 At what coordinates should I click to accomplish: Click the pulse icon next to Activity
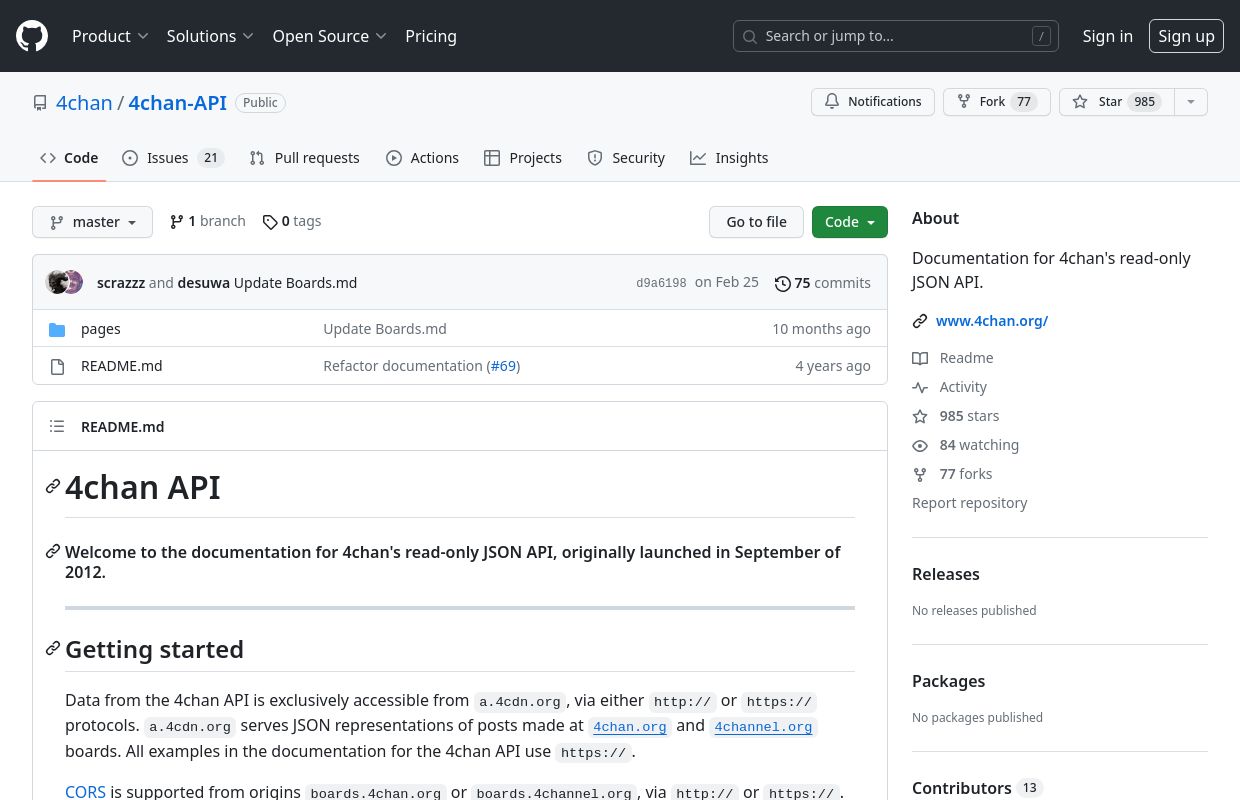click(x=920, y=387)
